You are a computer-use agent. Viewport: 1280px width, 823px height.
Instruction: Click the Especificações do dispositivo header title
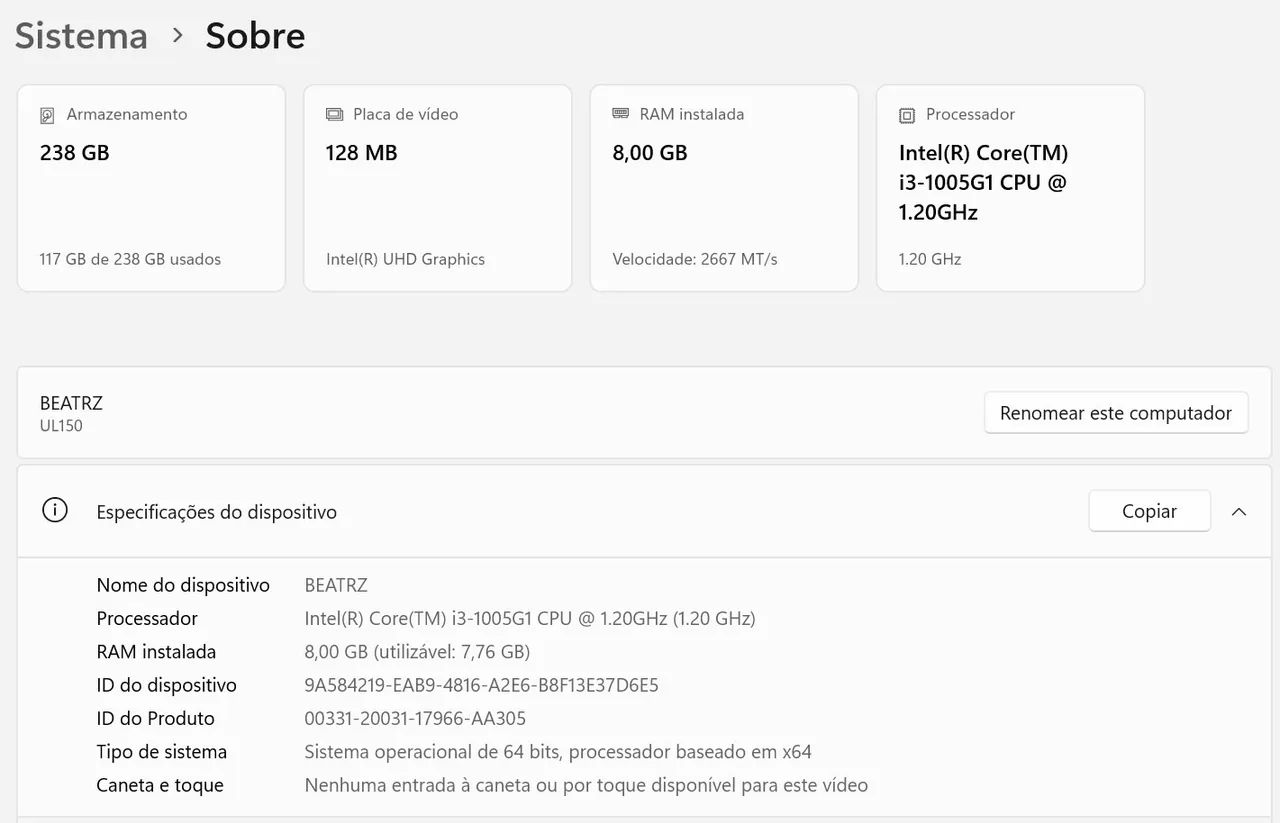pyautogui.click(x=216, y=512)
